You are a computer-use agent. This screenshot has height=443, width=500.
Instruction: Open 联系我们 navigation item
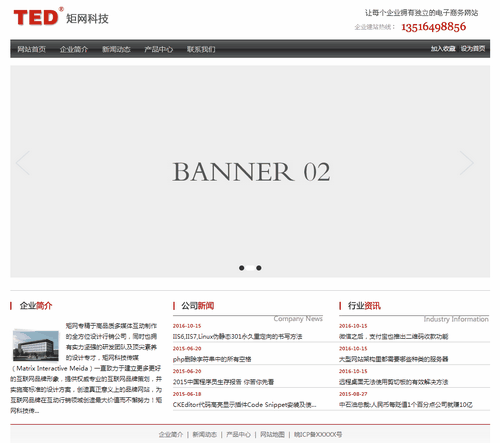pos(201,49)
